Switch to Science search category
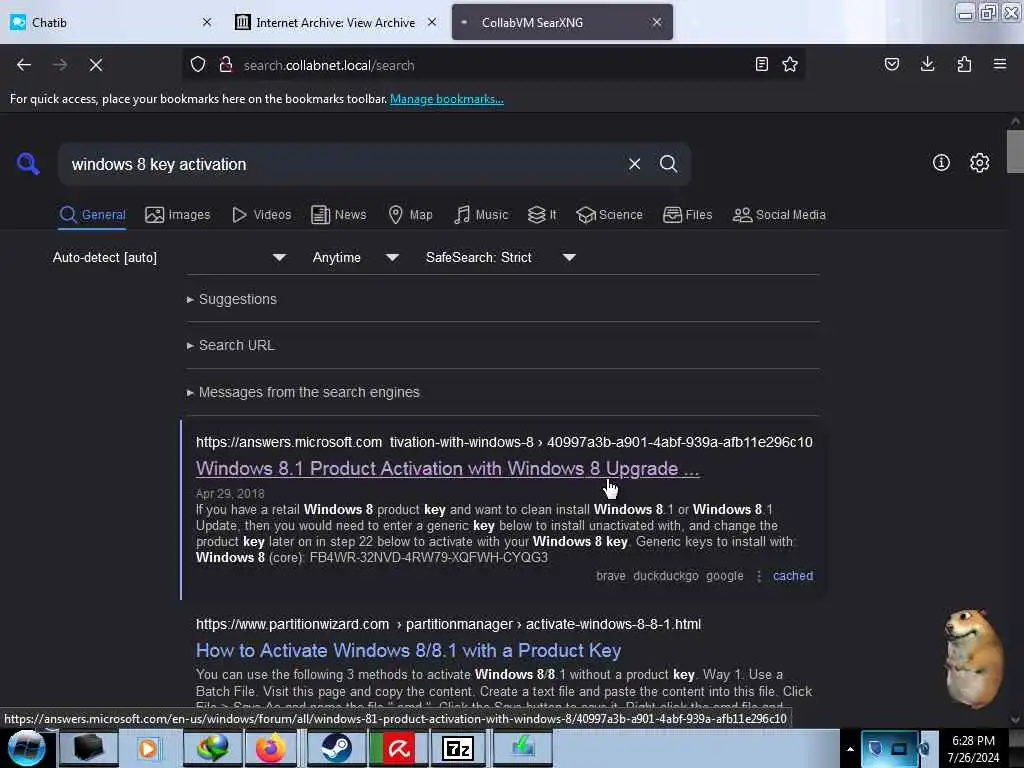 (609, 215)
